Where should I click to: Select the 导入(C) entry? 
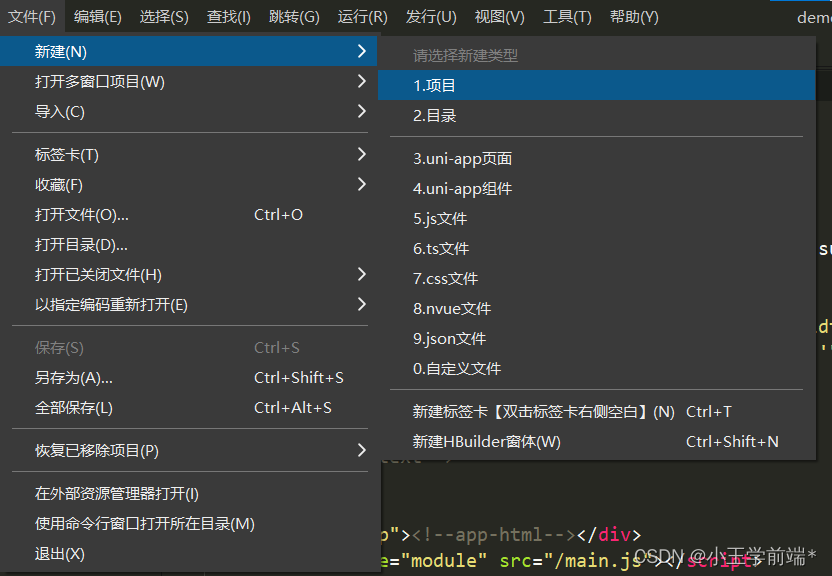[x=188, y=112]
